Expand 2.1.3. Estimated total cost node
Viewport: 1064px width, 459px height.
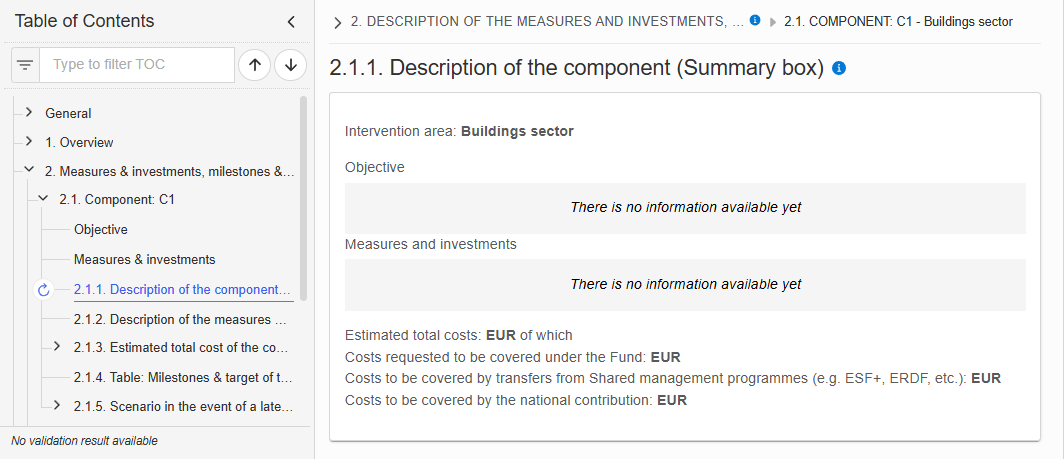tap(57, 346)
